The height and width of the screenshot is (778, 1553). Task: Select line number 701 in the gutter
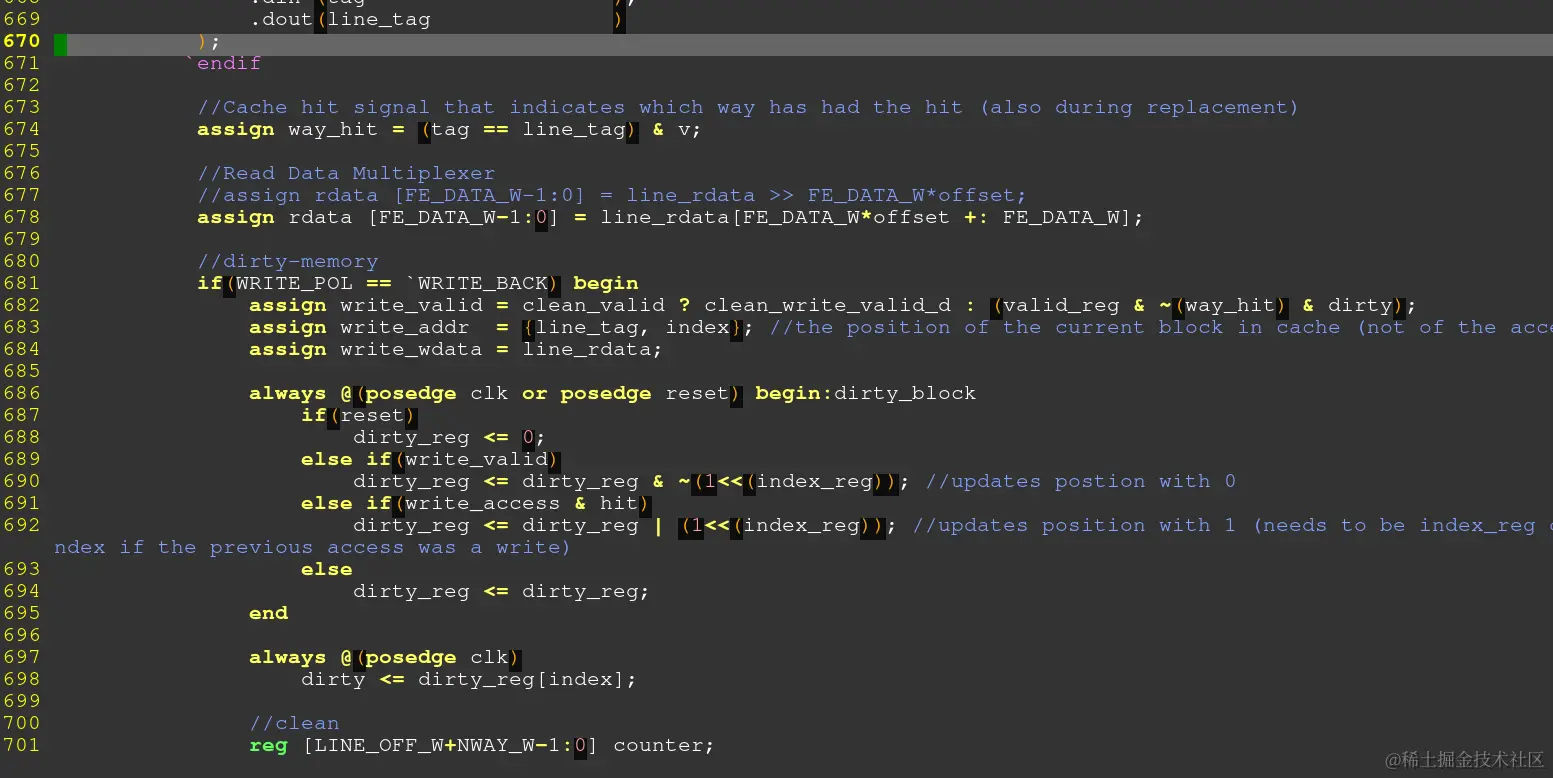pyautogui.click(x=21, y=745)
